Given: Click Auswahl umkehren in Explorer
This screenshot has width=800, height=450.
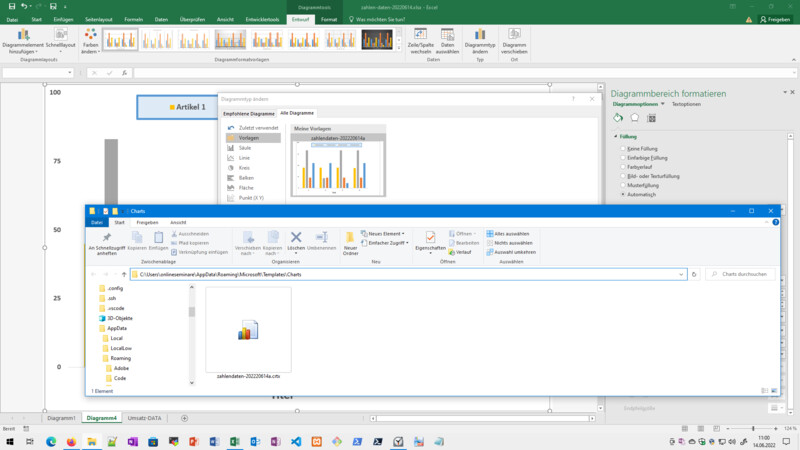Looking at the screenshot, I should point(511,252).
